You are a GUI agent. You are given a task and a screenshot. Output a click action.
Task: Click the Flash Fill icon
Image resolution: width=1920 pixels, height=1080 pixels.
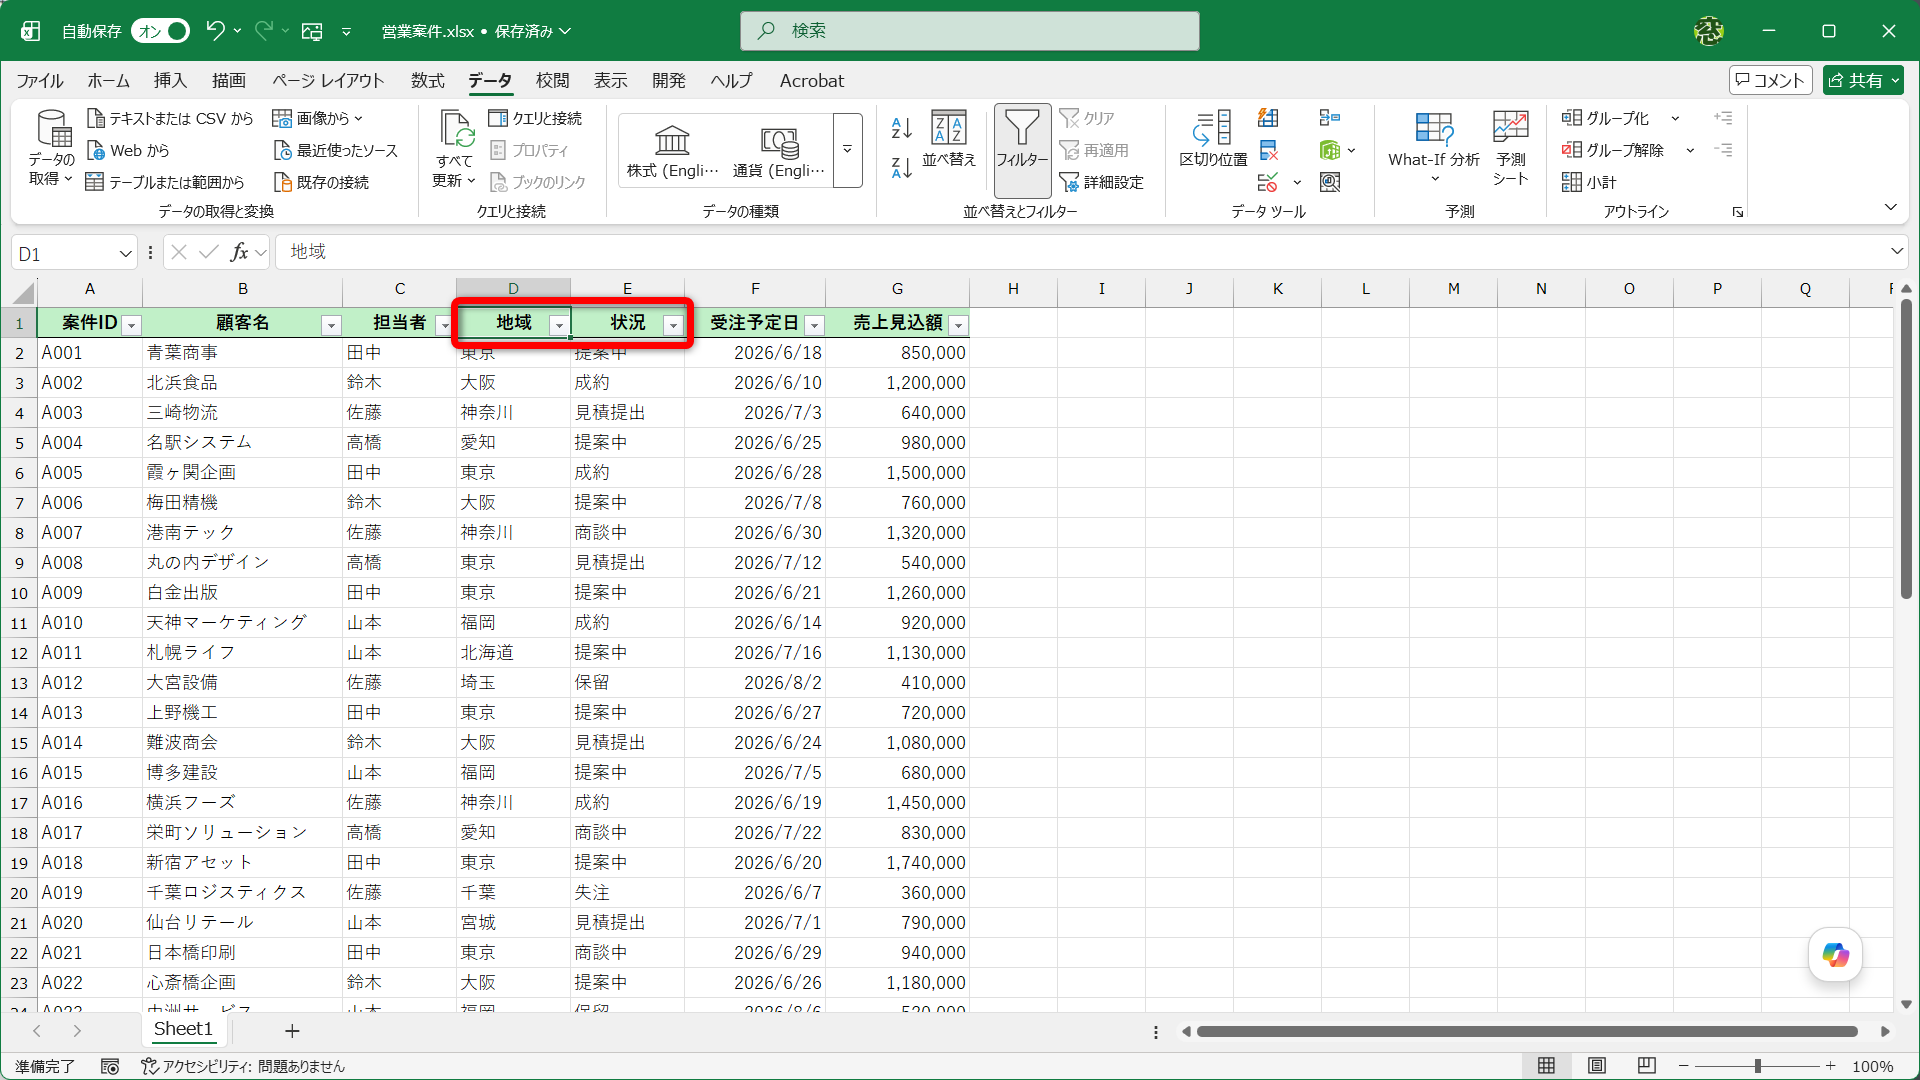(1268, 118)
